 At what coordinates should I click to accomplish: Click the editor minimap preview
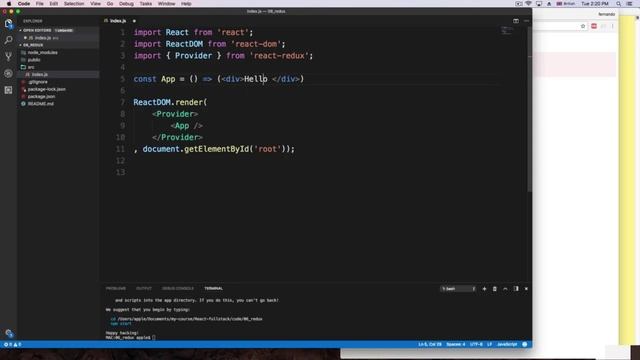507,31
